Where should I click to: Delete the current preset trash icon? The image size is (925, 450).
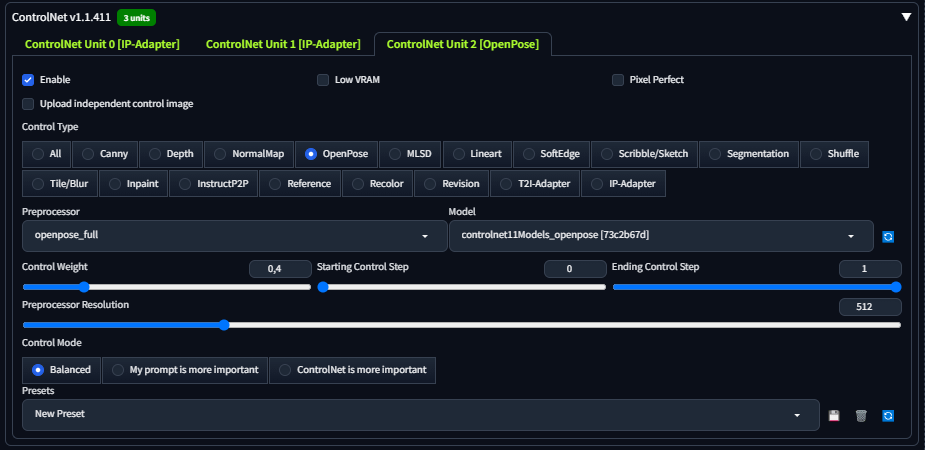pos(861,416)
